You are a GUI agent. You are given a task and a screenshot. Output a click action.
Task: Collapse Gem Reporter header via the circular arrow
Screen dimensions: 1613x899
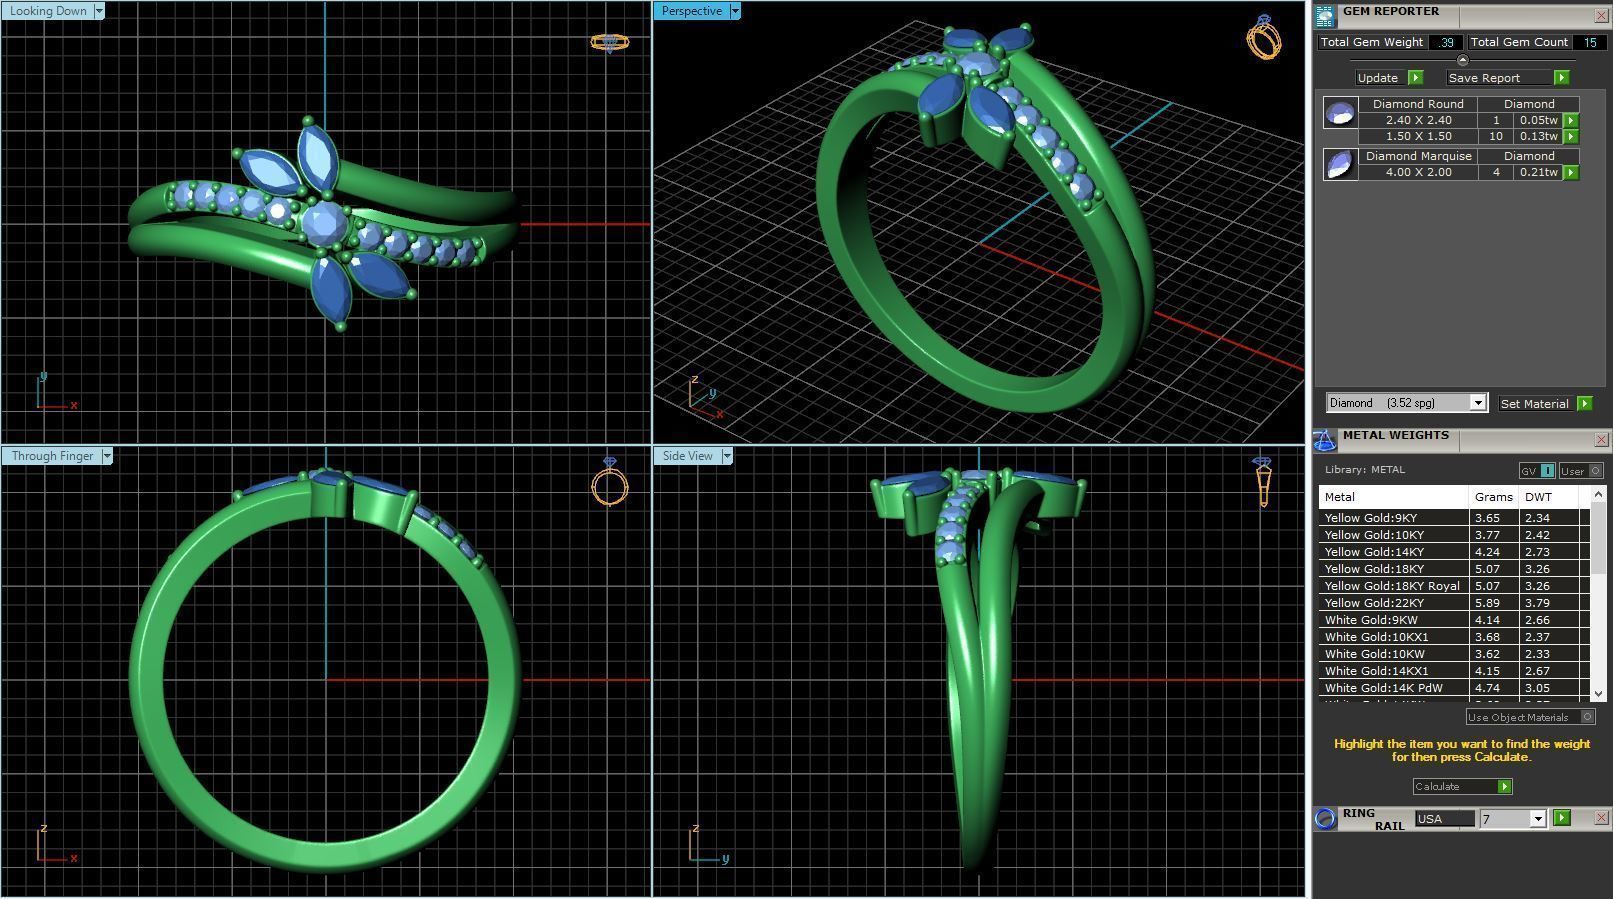point(1462,60)
